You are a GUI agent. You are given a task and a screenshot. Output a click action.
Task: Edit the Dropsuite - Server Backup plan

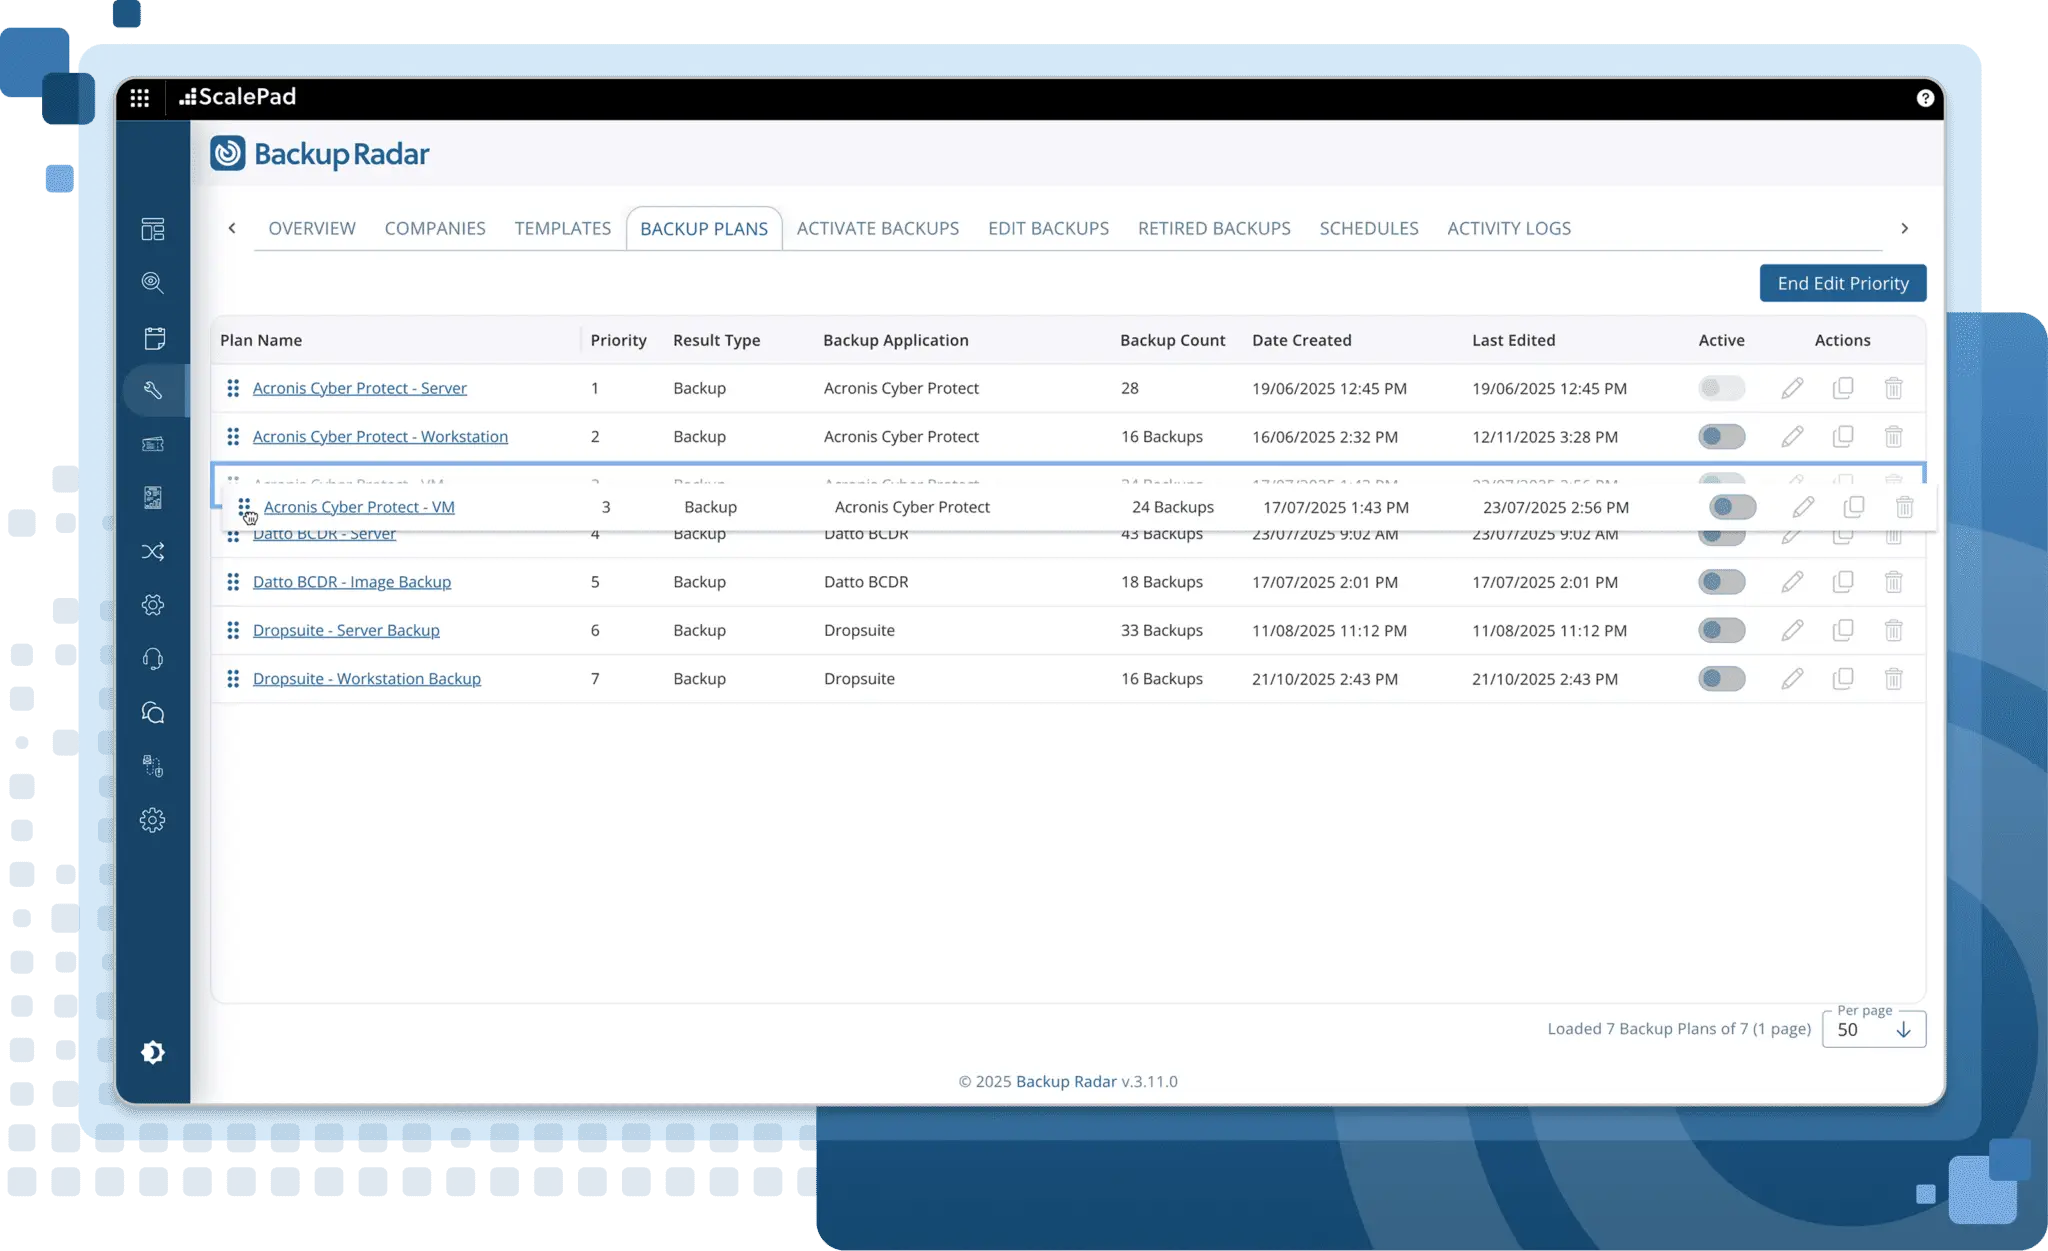(x=1792, y=630)
